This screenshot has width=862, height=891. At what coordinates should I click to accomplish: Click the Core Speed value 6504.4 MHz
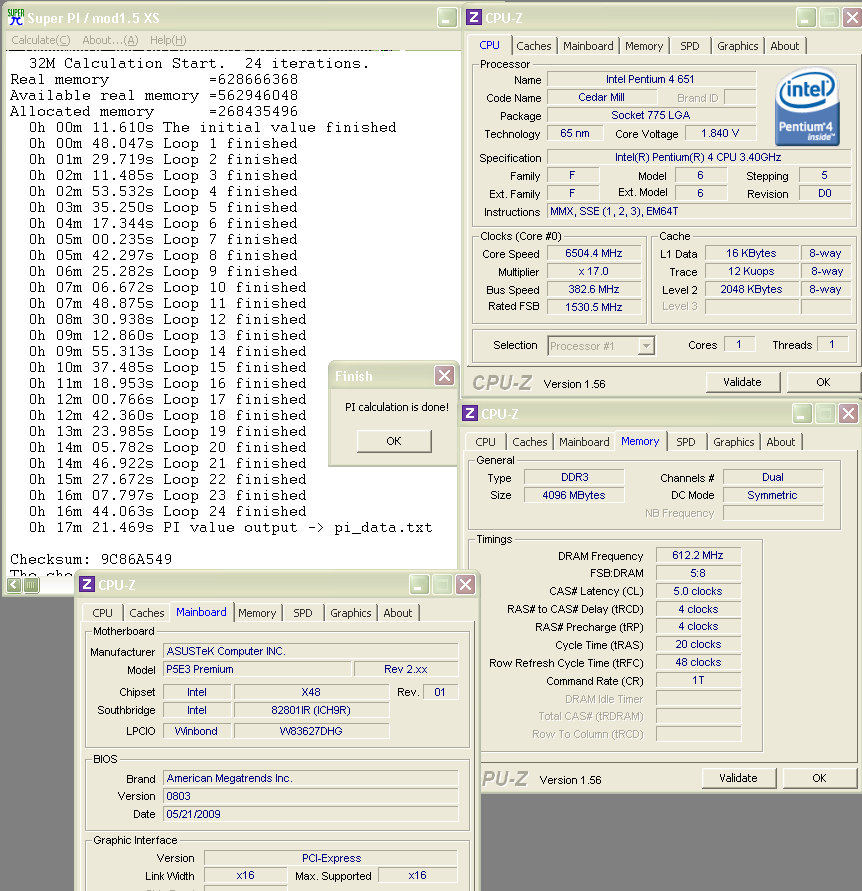593,253
